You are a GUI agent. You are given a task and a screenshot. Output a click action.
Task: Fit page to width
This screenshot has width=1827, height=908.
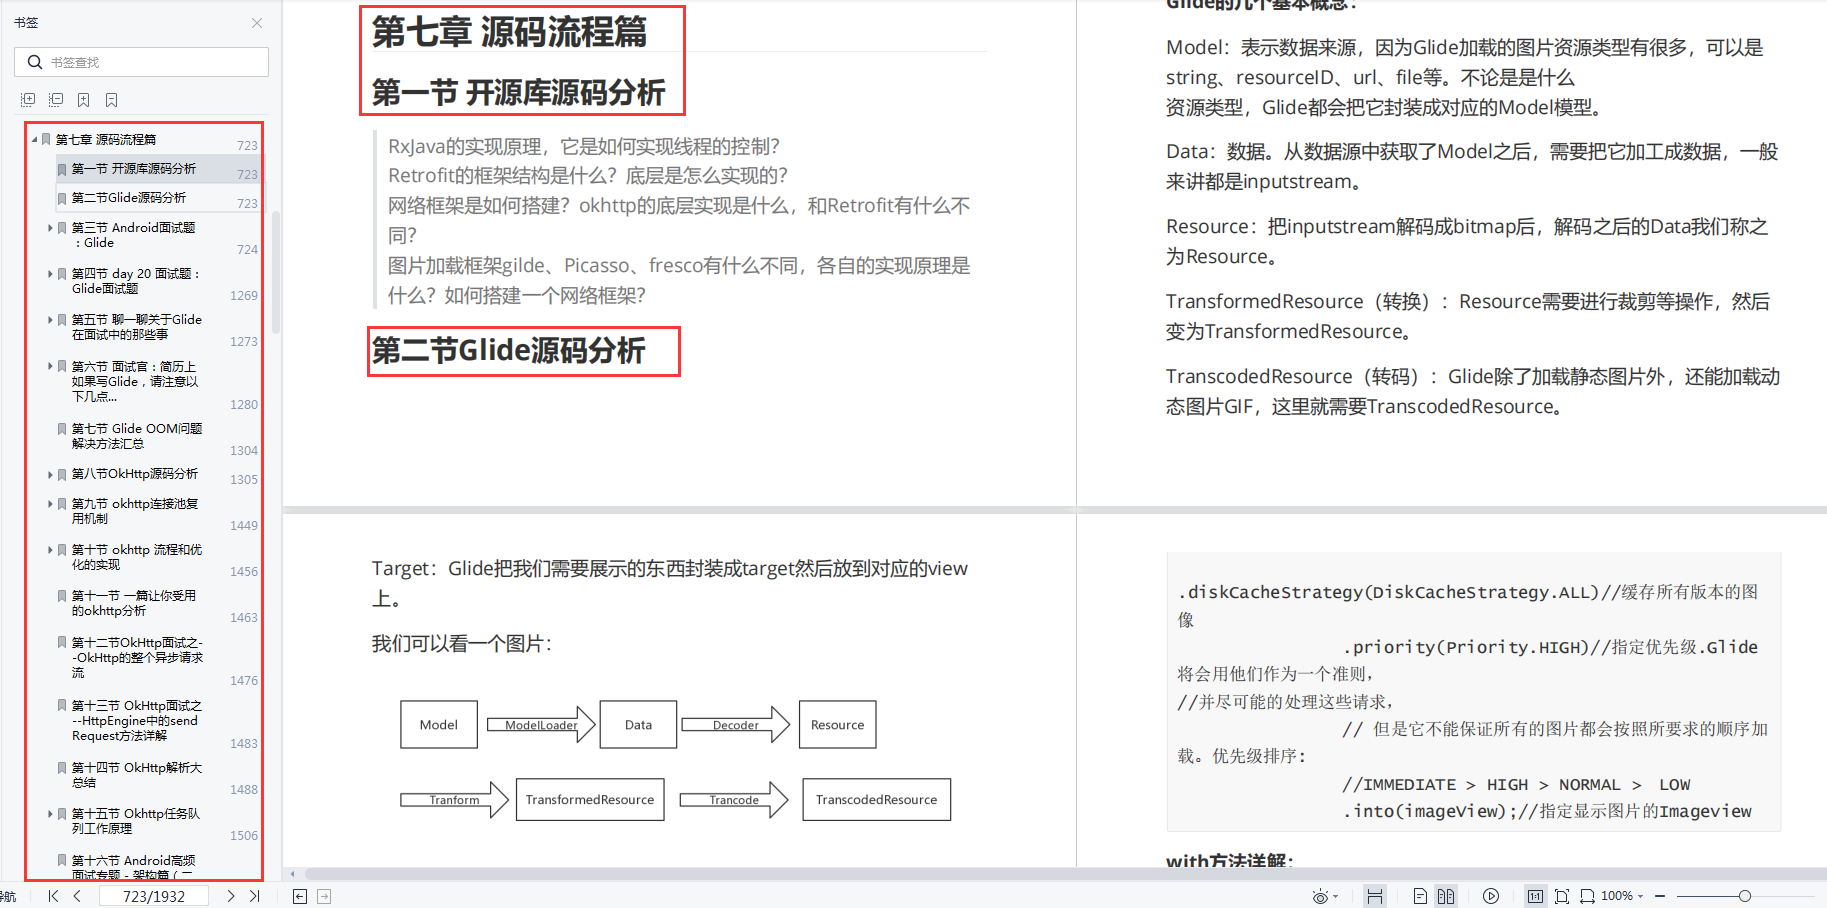(1587, 896)
